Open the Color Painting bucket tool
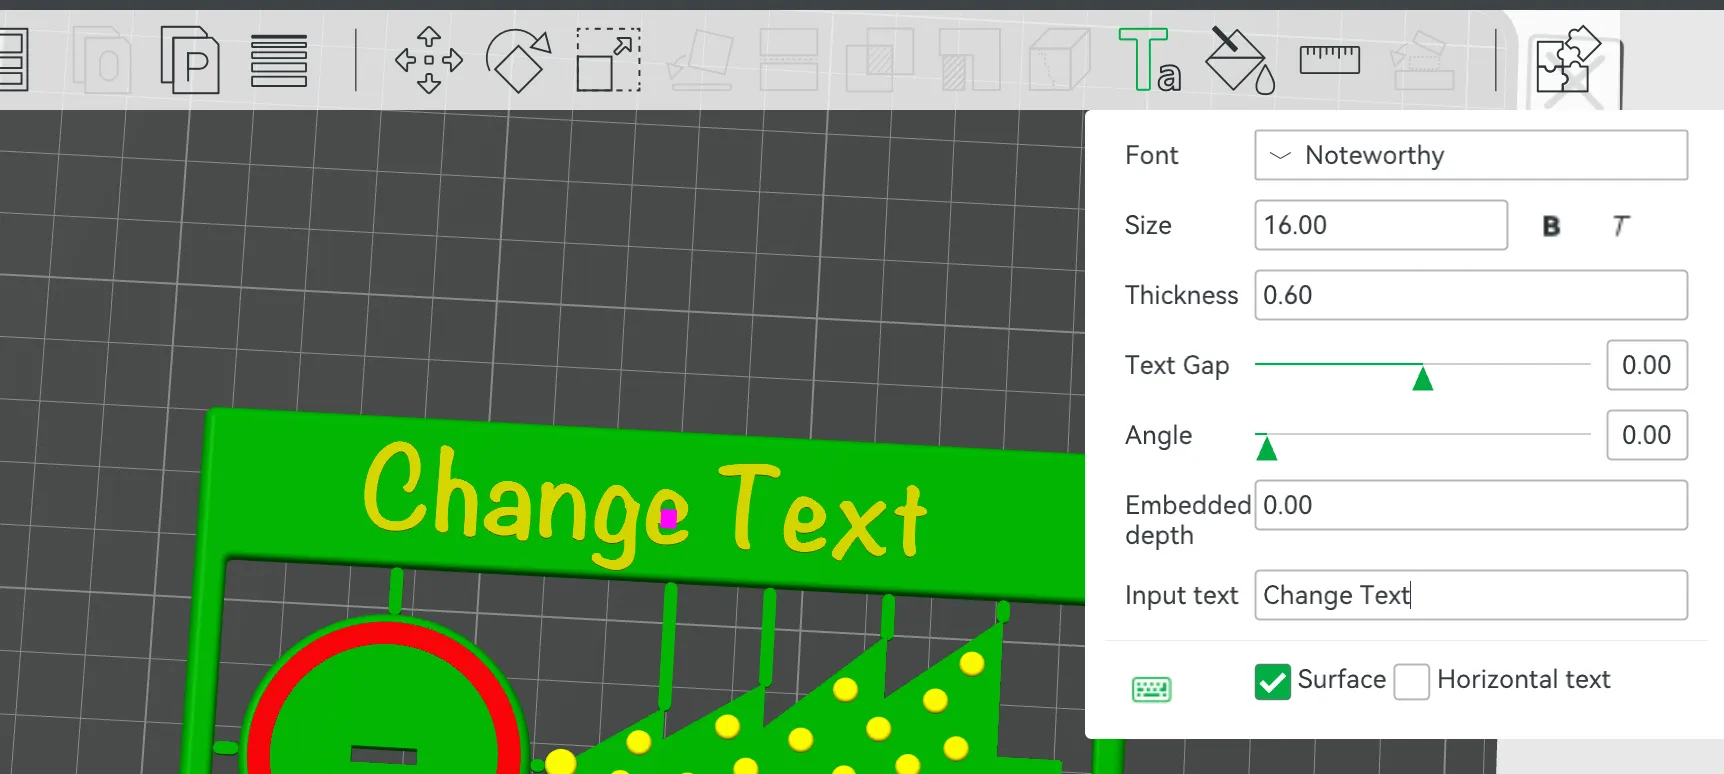The image size is (1724, 774). tap(1240, 60)
